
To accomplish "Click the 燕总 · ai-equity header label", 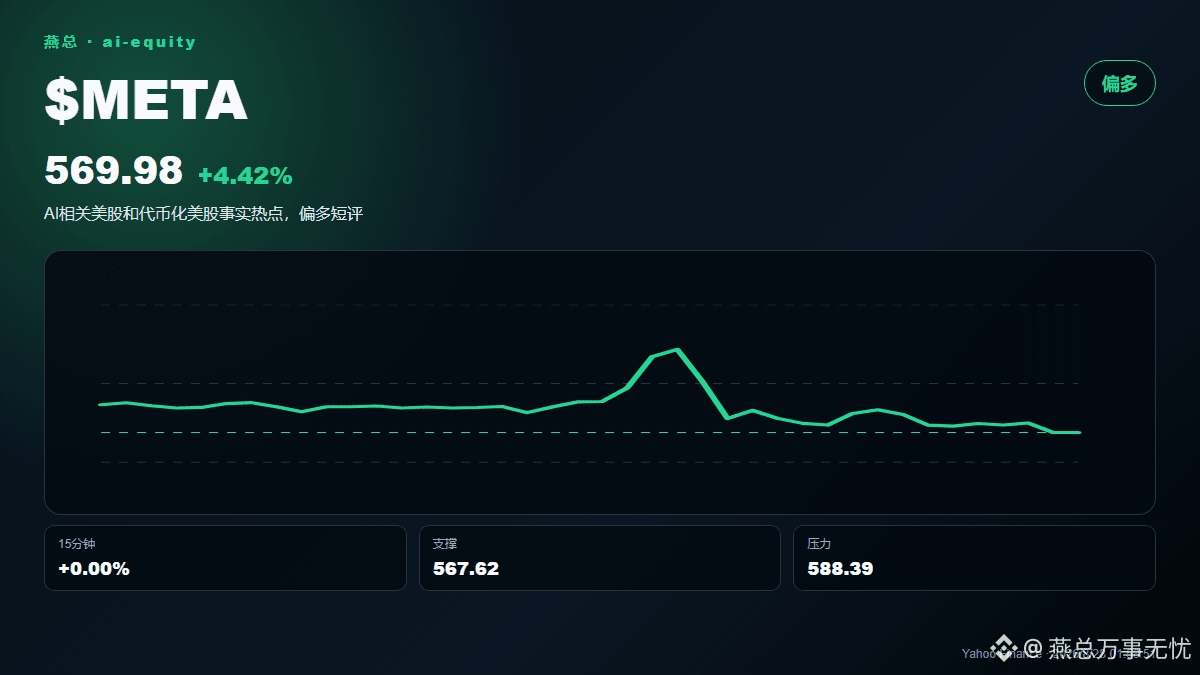I will [120, 42].
